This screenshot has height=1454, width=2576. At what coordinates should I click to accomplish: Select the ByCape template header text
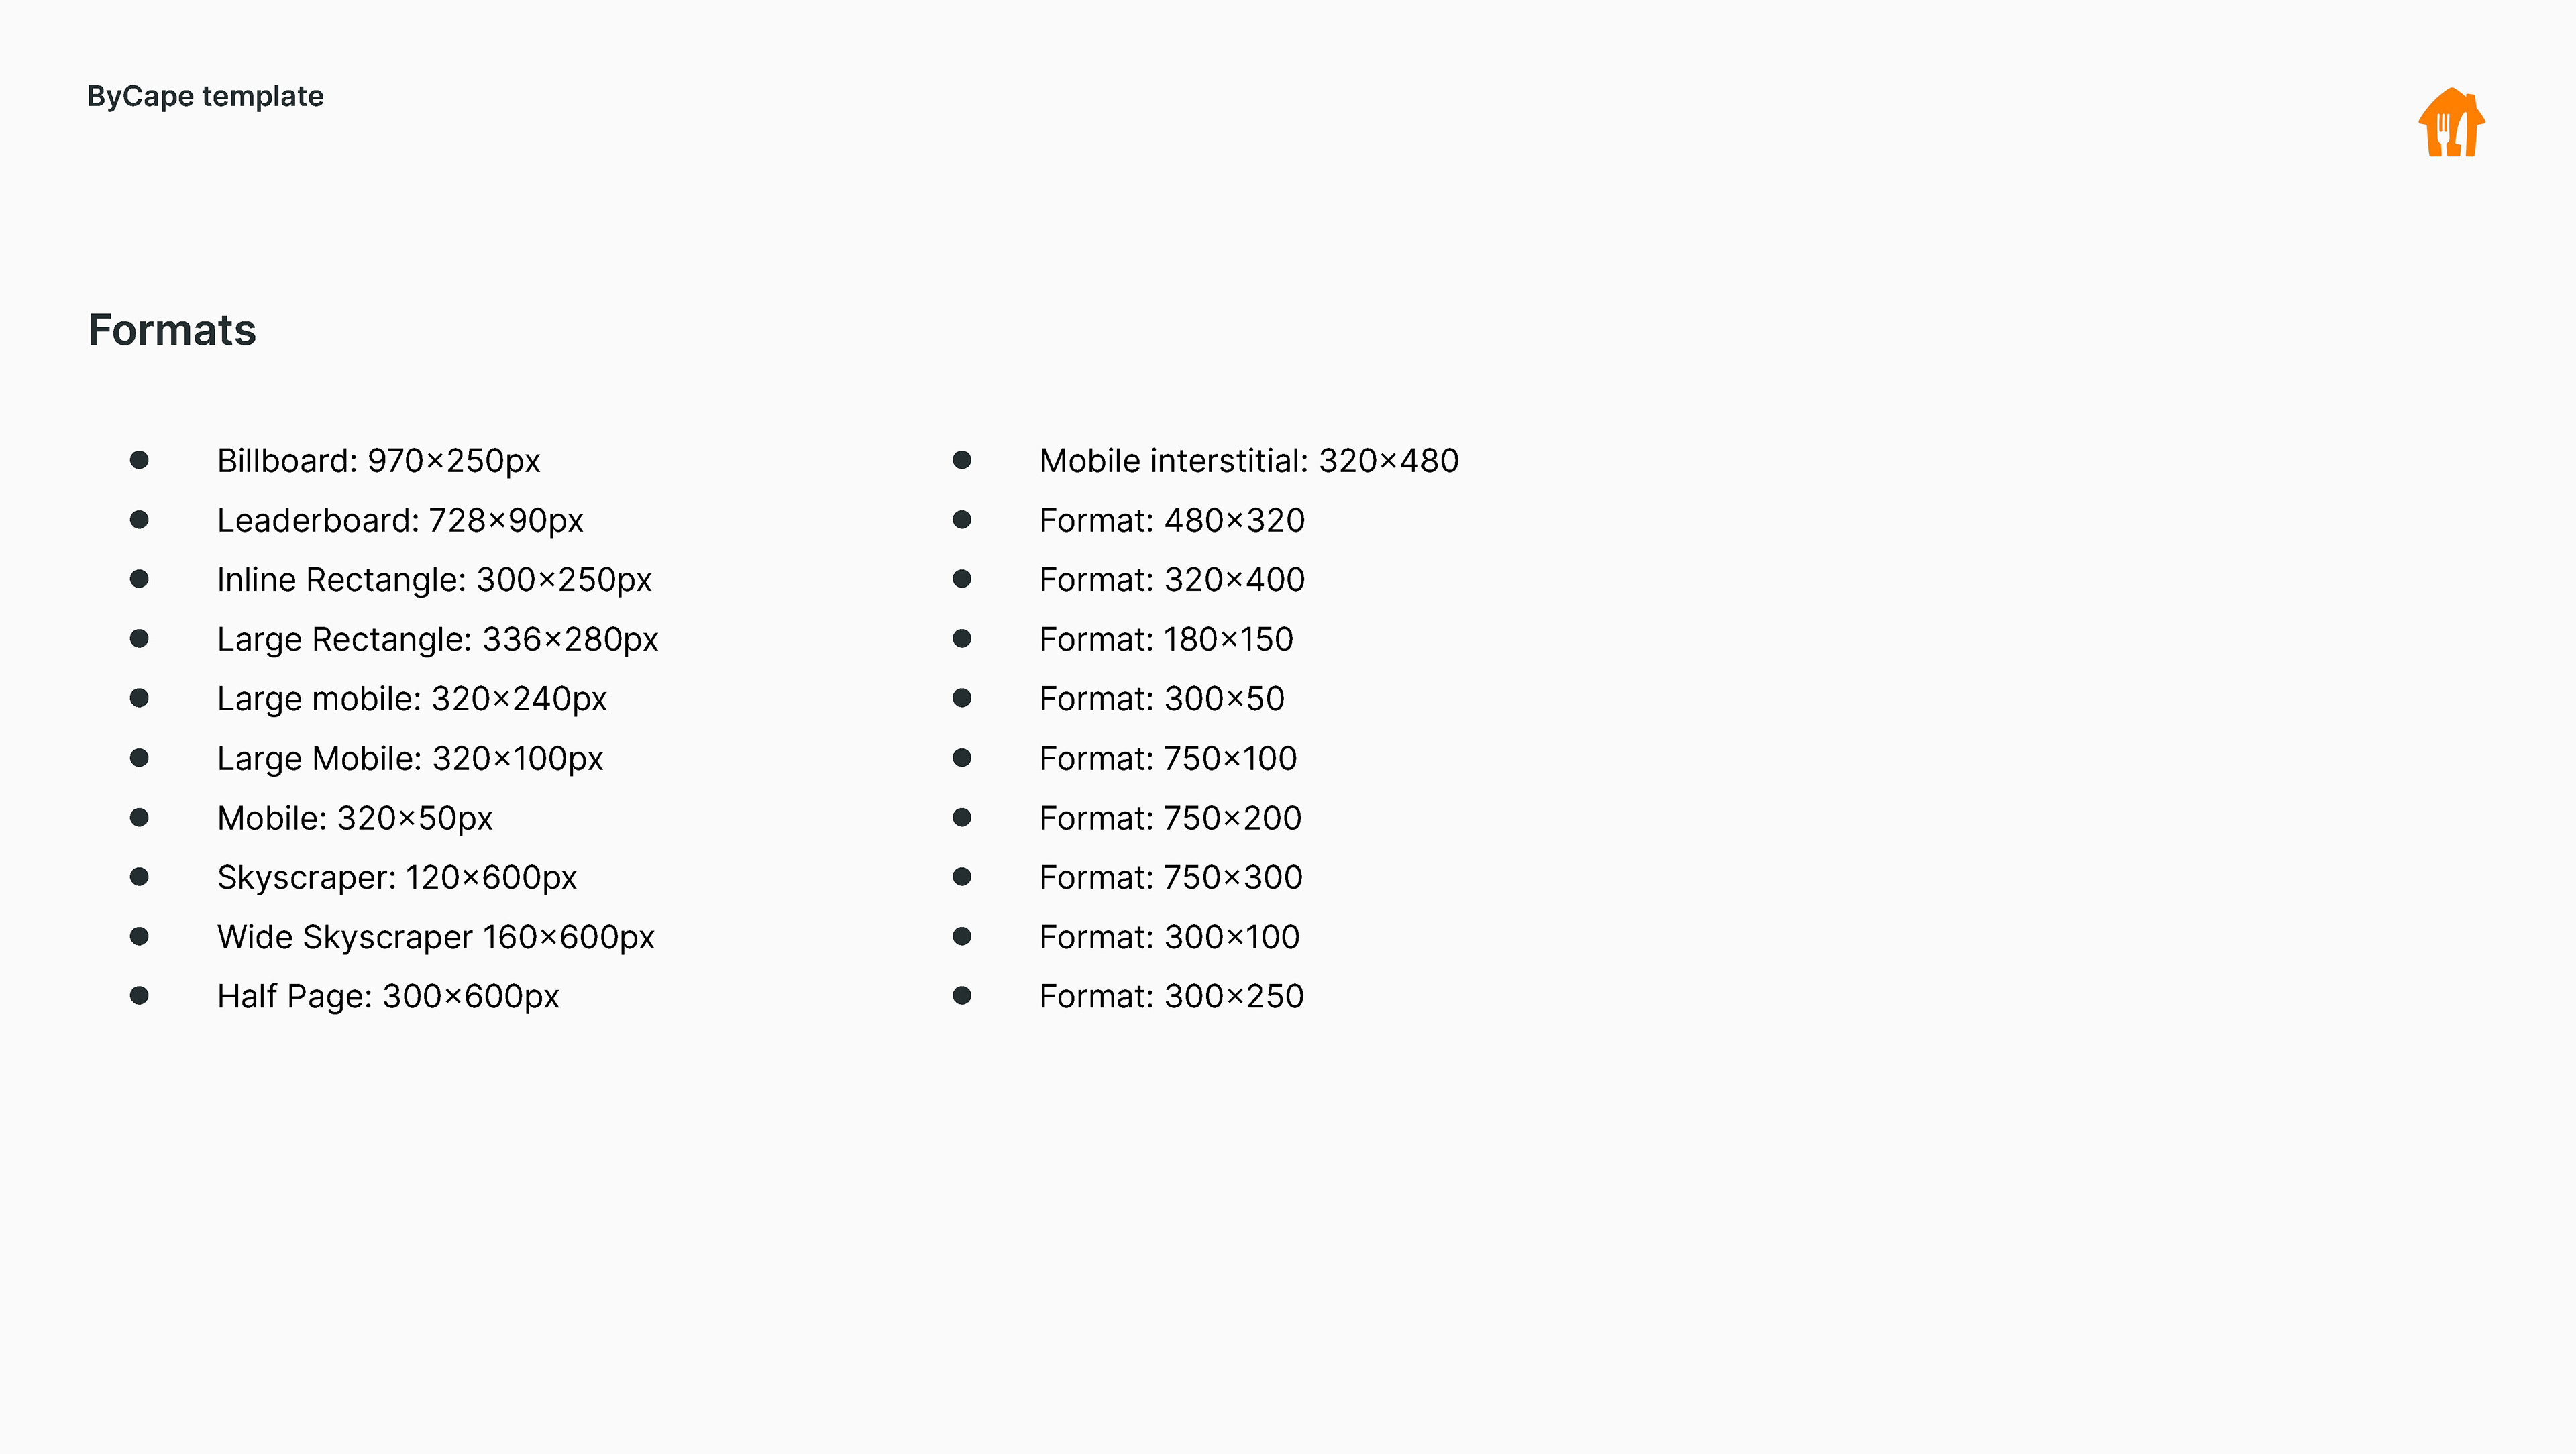point(205,96)
